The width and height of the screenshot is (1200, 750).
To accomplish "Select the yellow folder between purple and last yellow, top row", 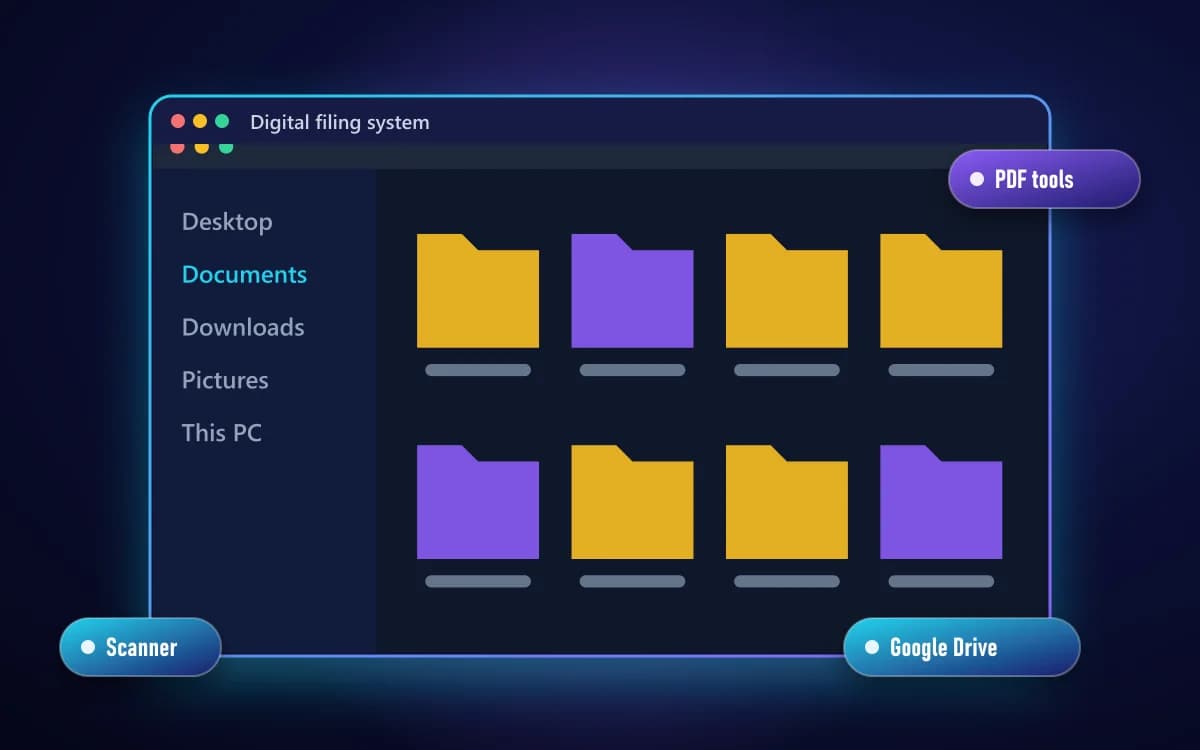I will coord(787,291).
